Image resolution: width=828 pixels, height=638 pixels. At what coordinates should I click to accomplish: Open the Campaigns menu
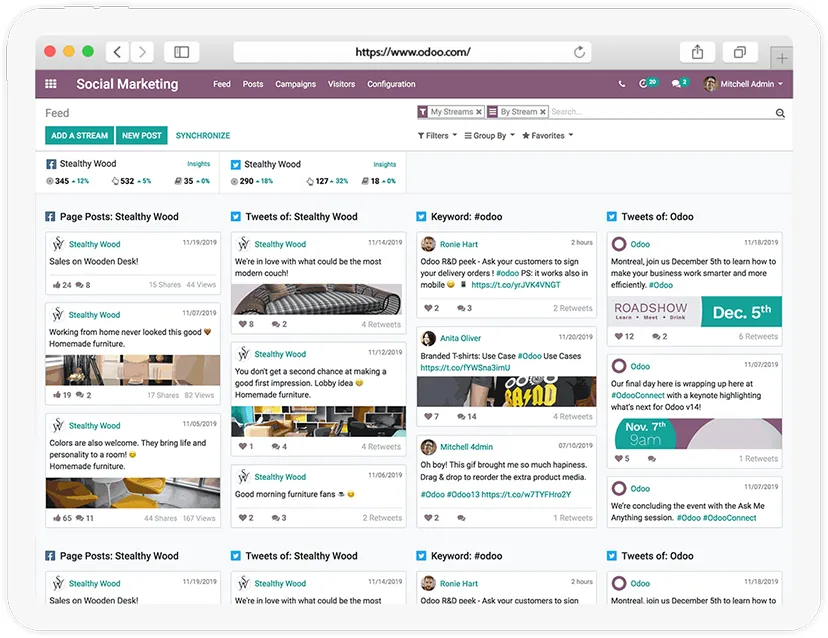pyautogui.click(x=295, y=84)
